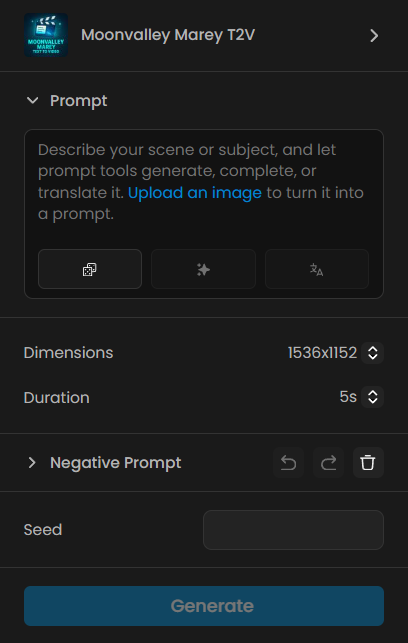This screenshot has height=643, width=408.
Task: Click the sparkle enhance prompt icon
Action: pos(203,269)
